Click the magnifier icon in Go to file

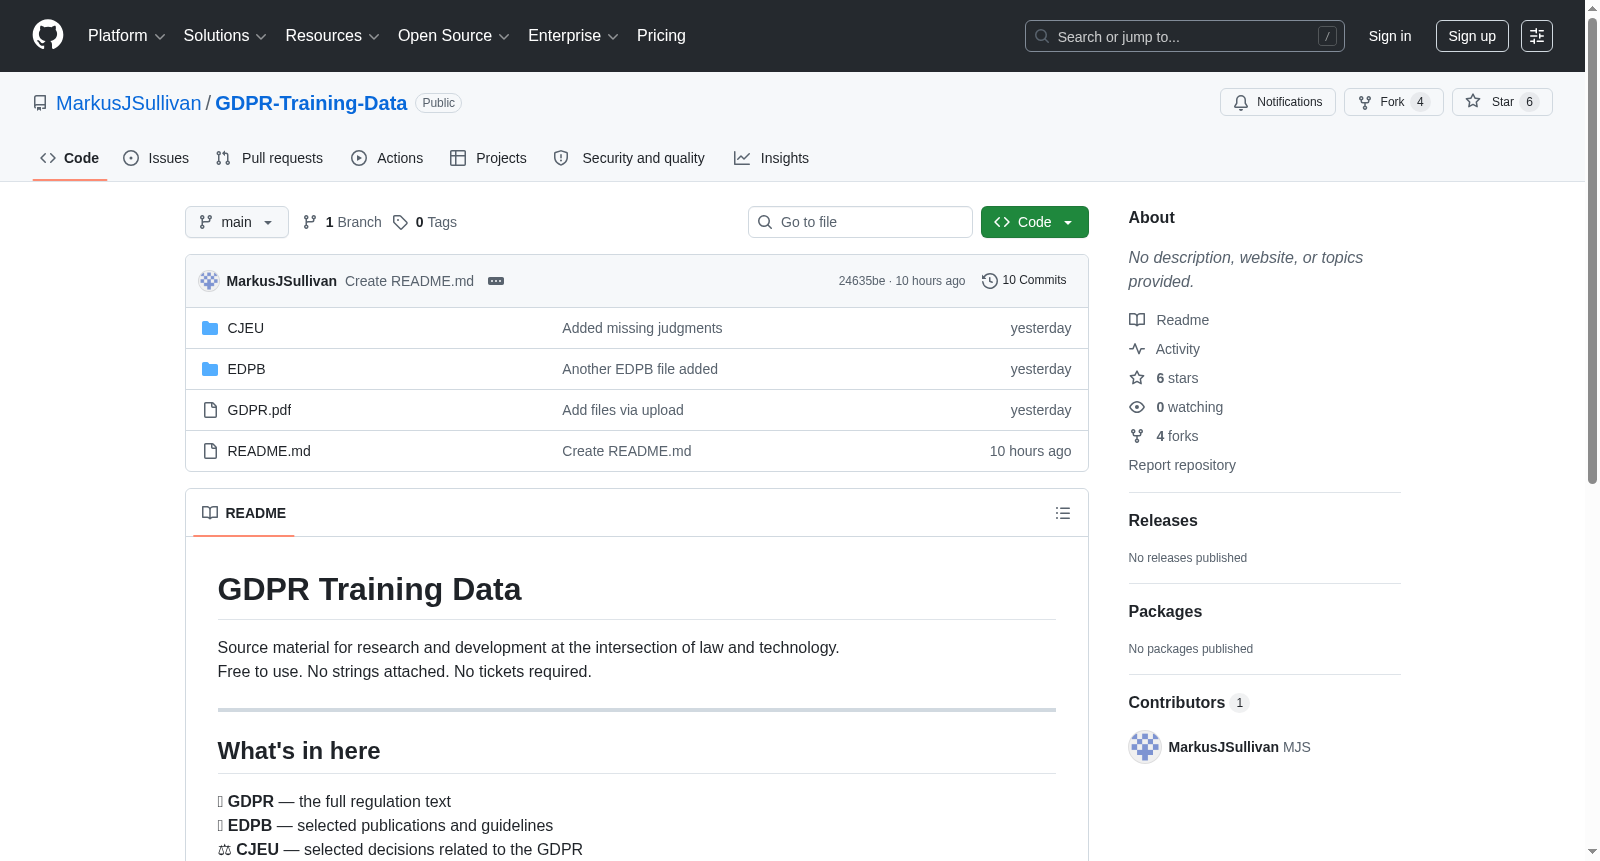tap(765, 222)
